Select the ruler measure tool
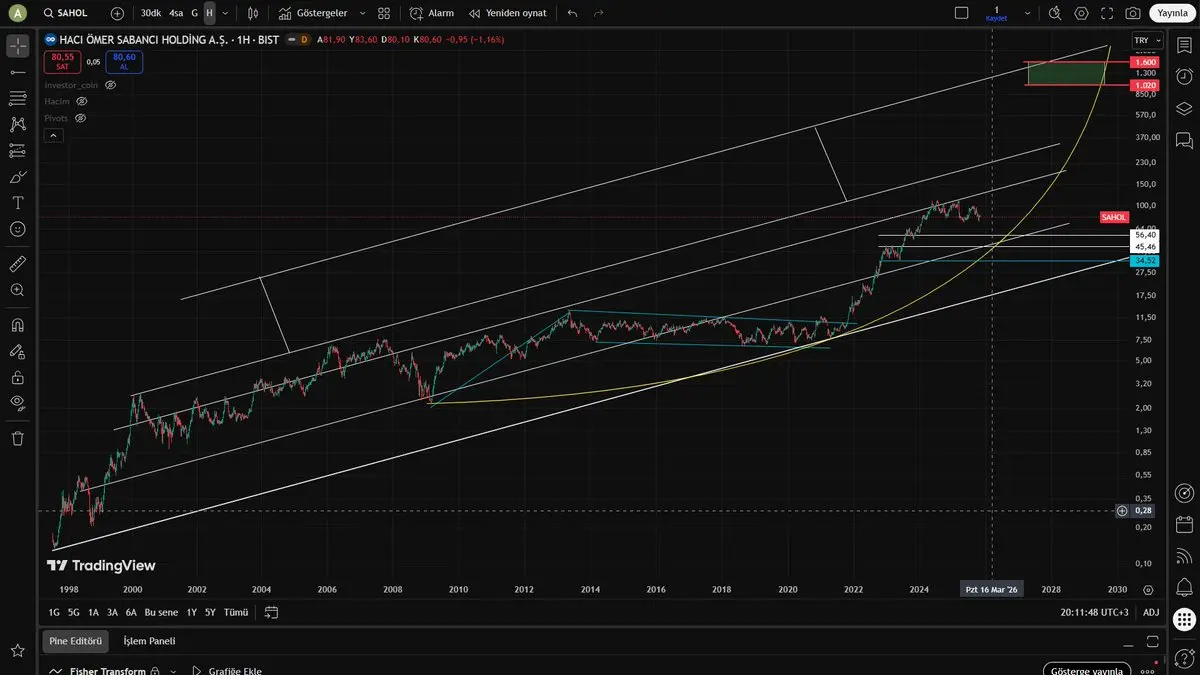Viewport: 1200px width, 675px height. tap(17, 264)
